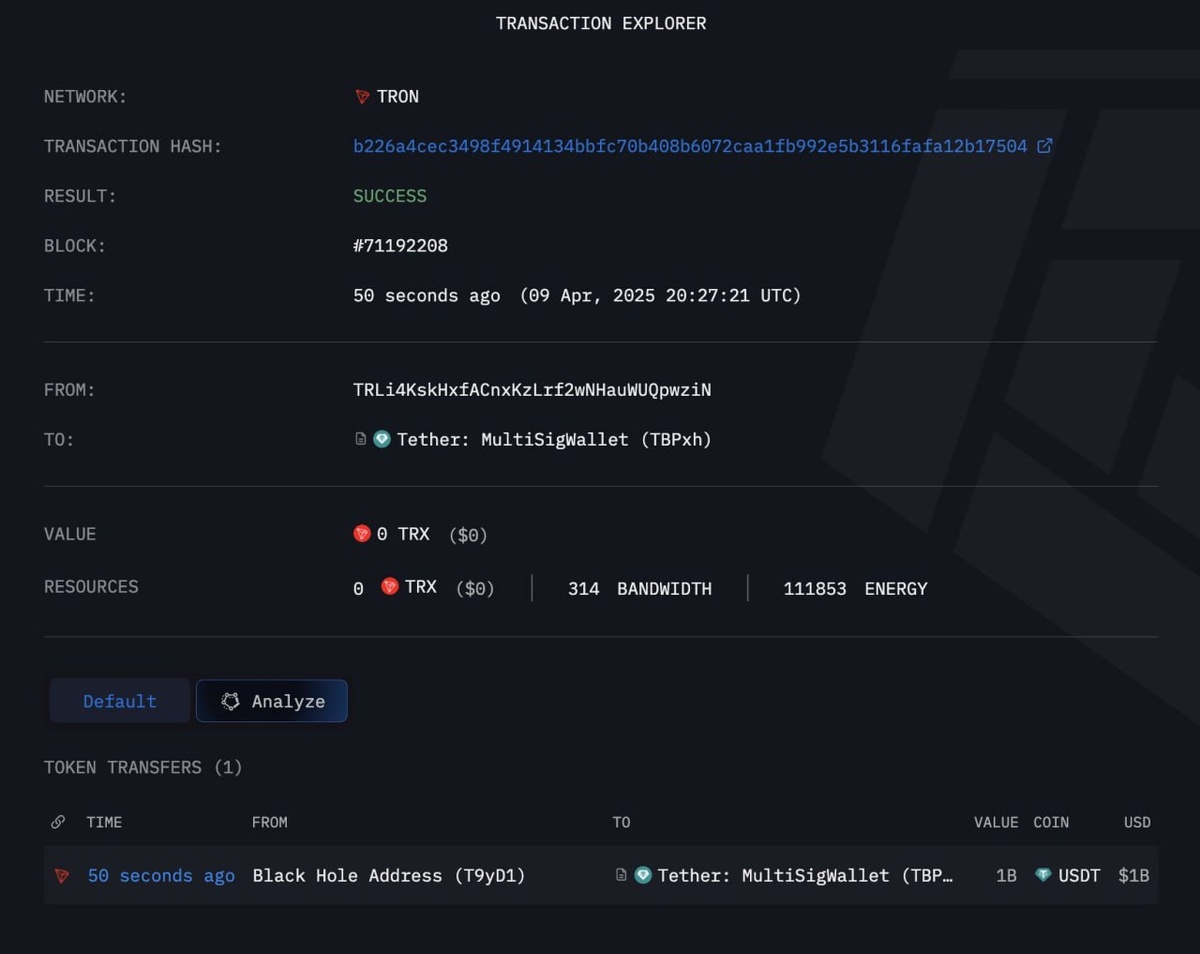Click the contract document icon in the TO field
The image size is (1200, 954).
[x=361, y=439]
